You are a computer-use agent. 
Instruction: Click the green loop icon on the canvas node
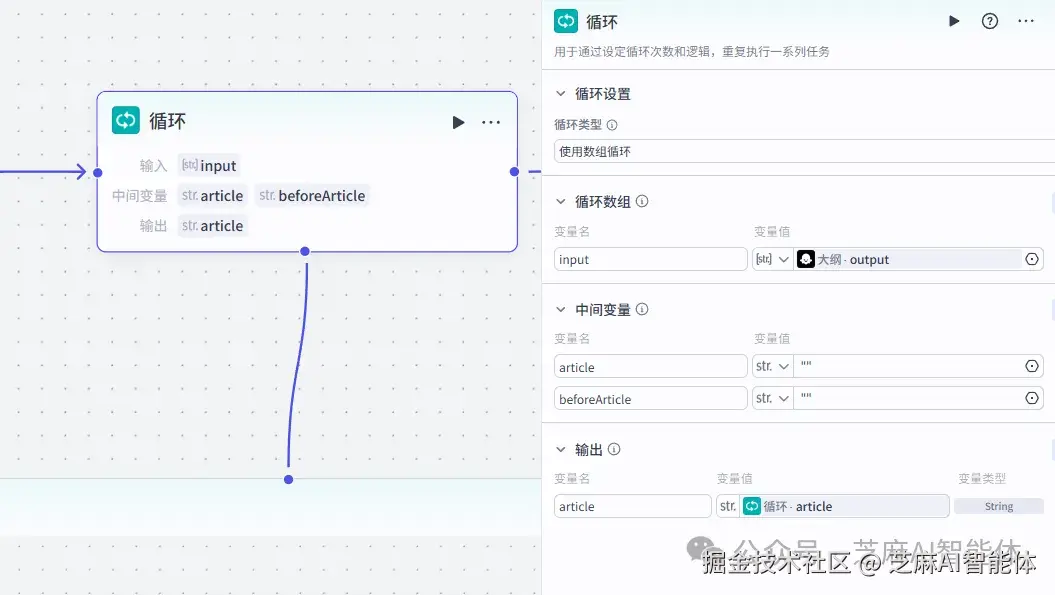point(125,120)
